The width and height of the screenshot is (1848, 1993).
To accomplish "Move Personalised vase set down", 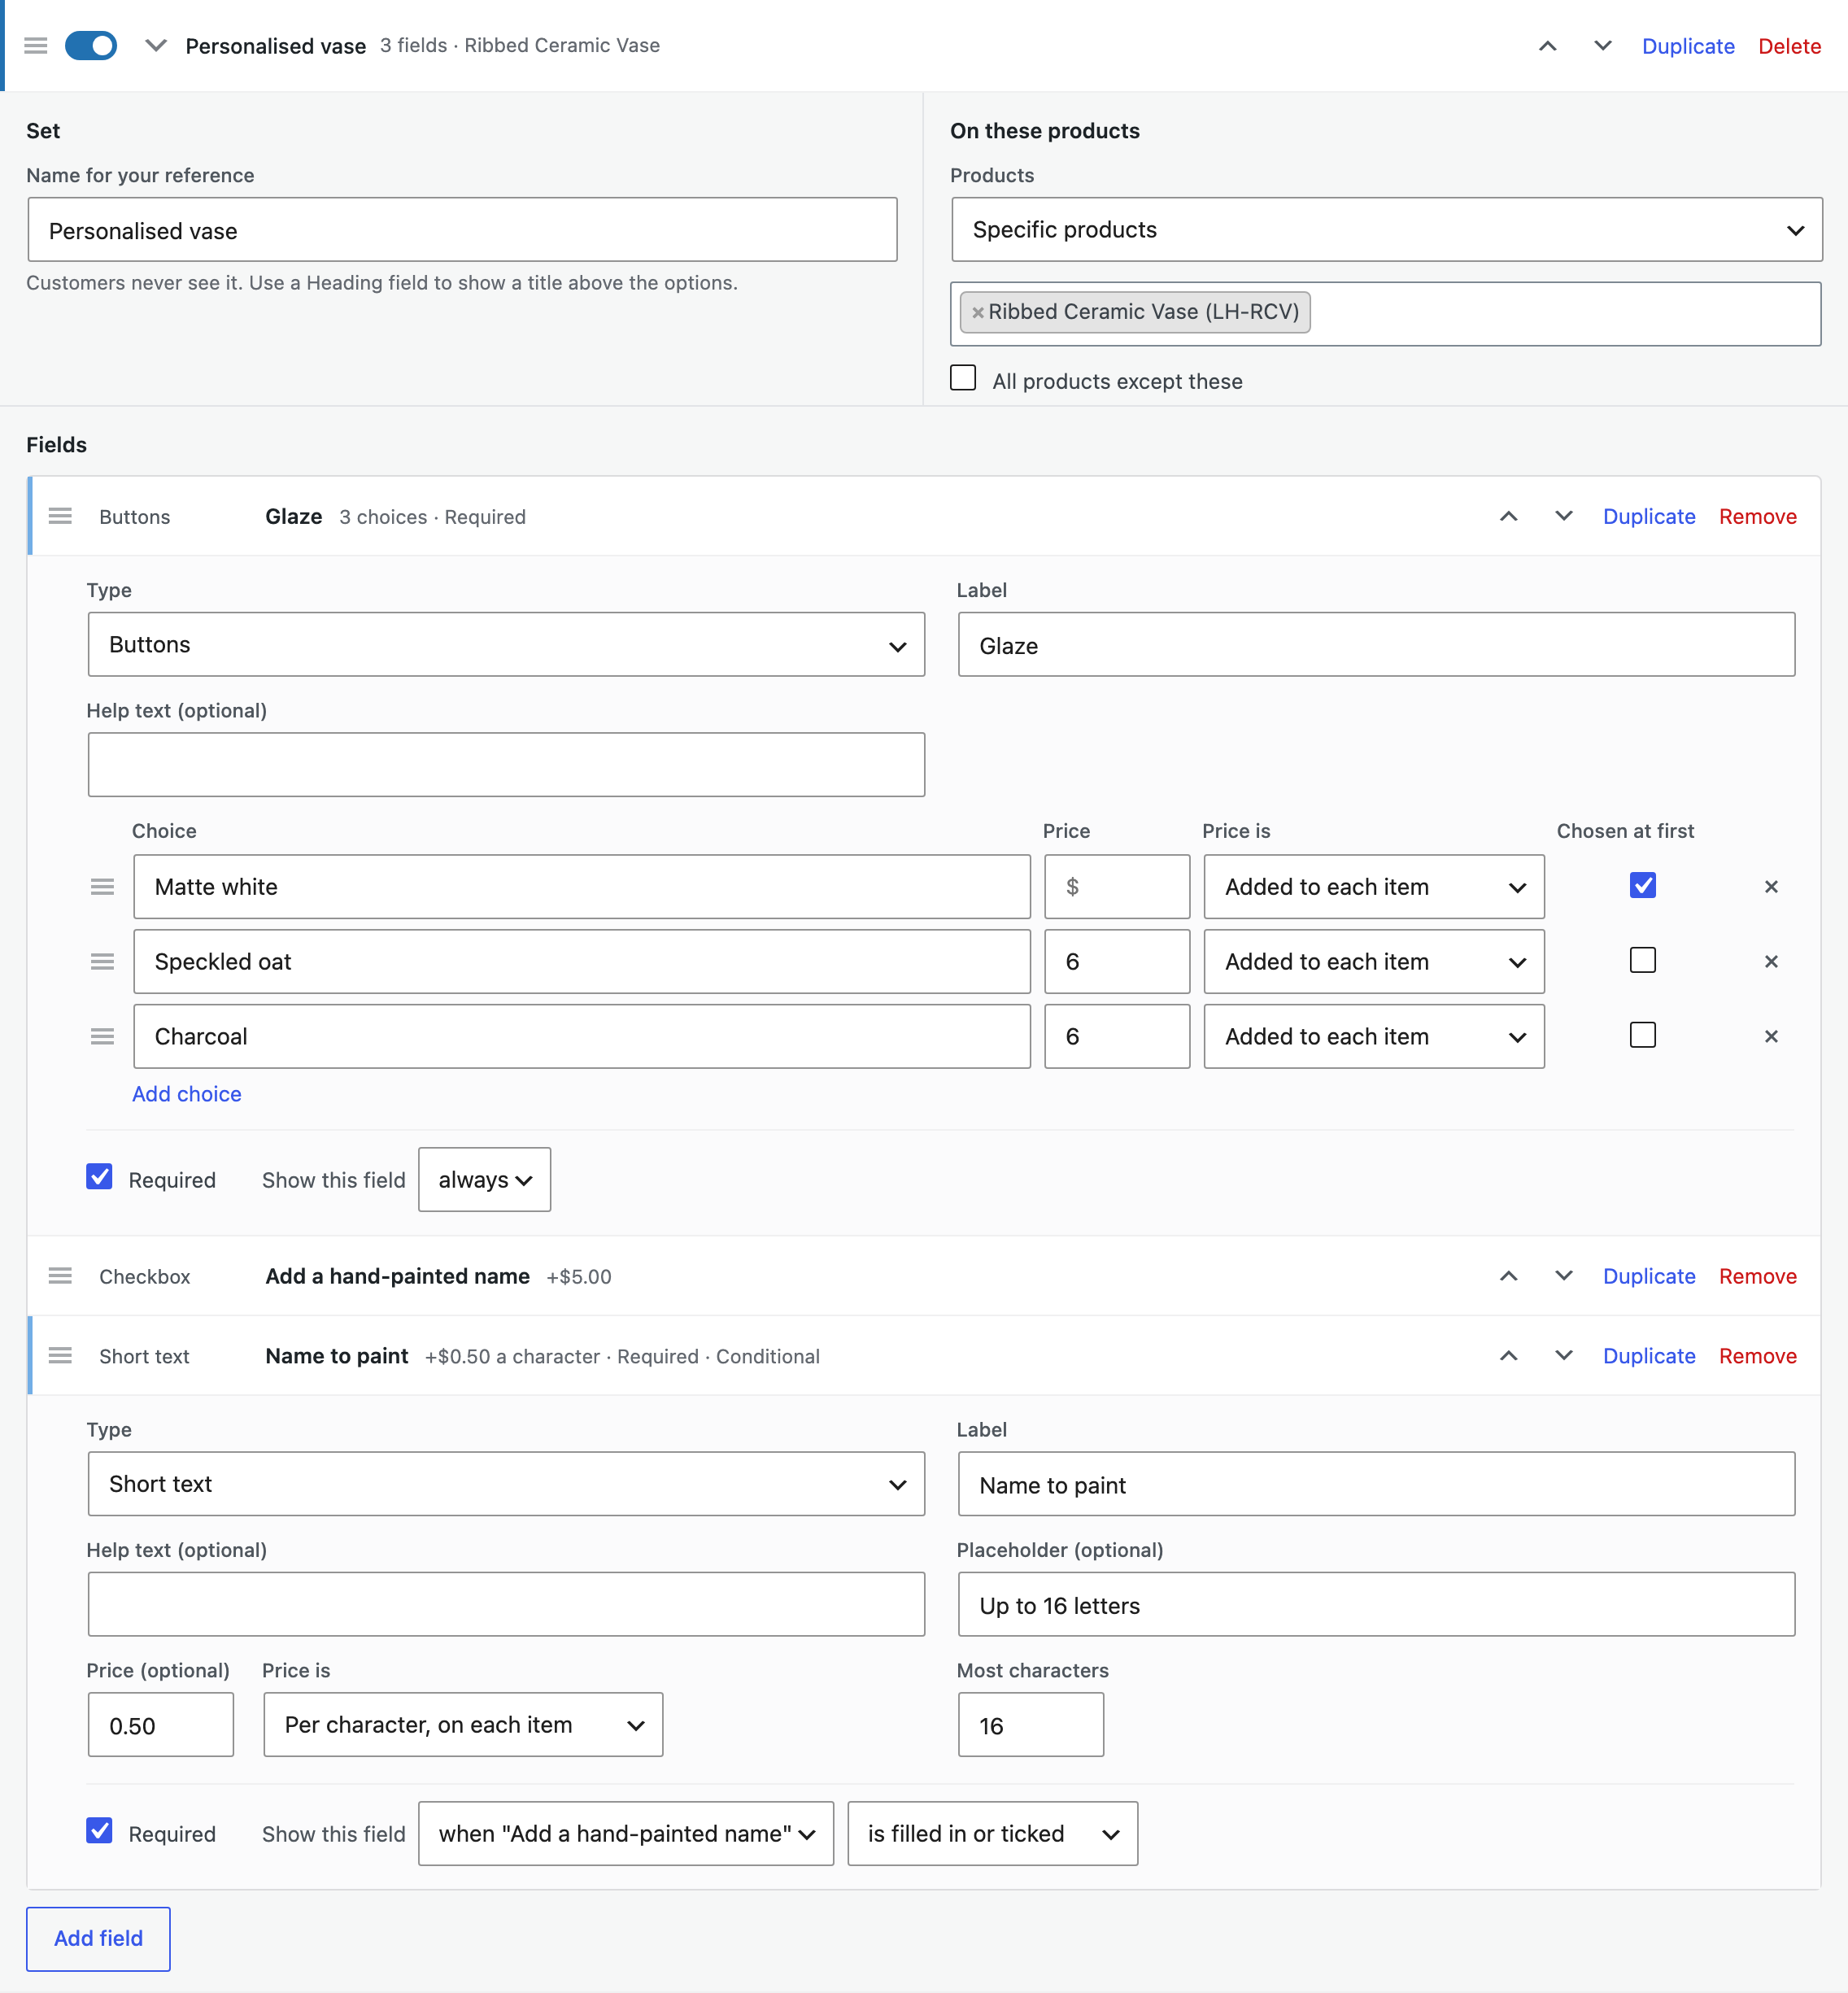I will click(1603, 46).
